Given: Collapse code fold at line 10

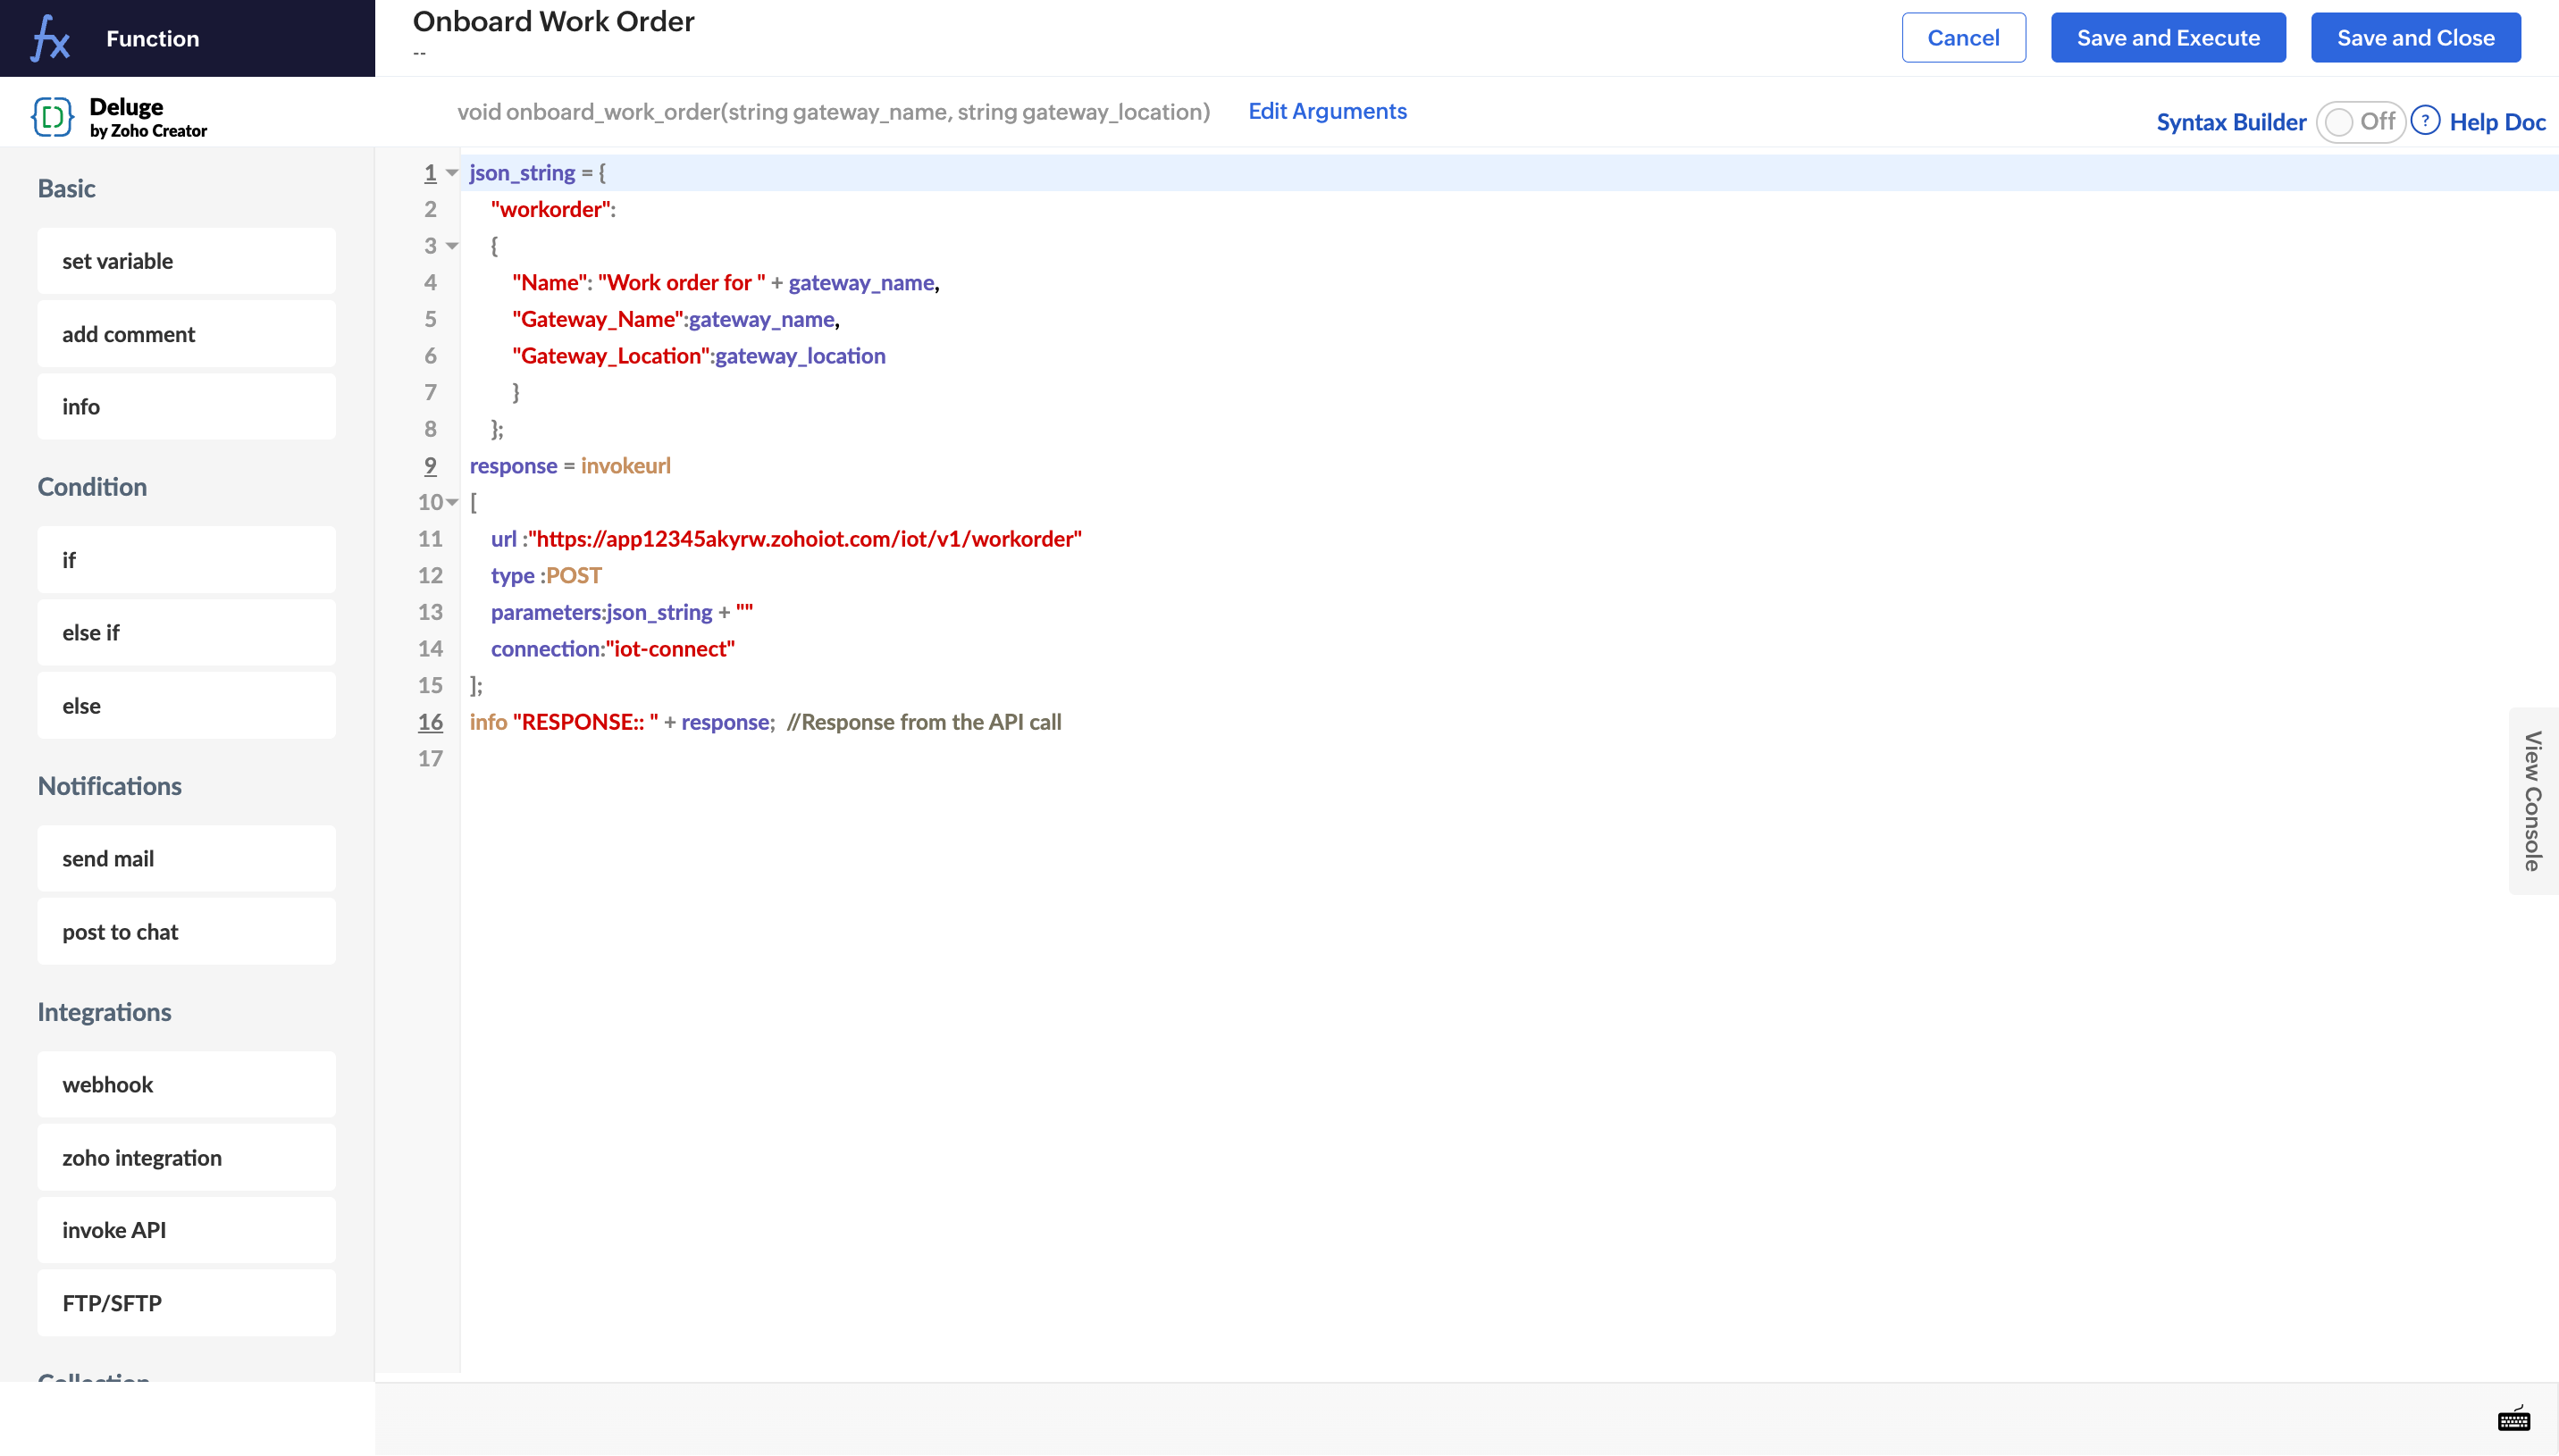Looking at the screenshot, I should pos(452,502).
